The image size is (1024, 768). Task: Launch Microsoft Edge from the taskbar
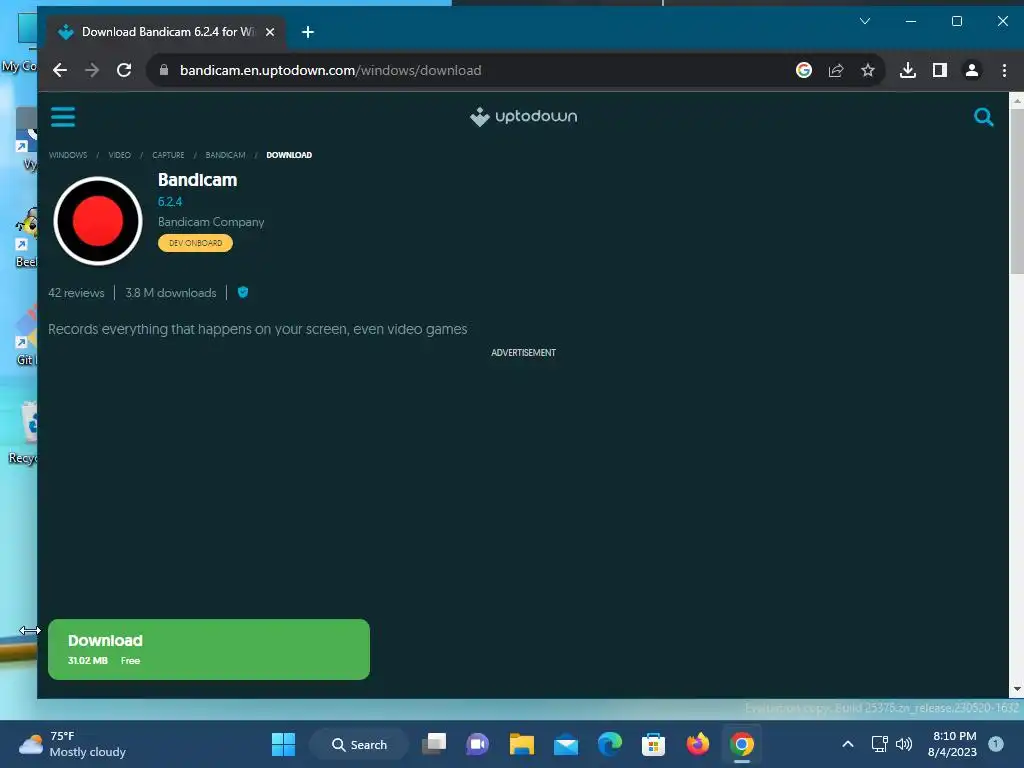(610, 744)
